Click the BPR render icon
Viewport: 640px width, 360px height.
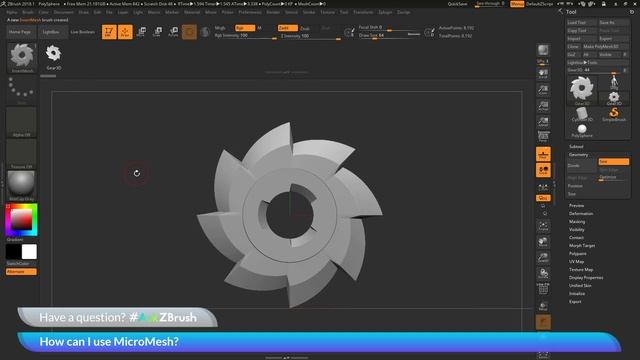[543, 50]
